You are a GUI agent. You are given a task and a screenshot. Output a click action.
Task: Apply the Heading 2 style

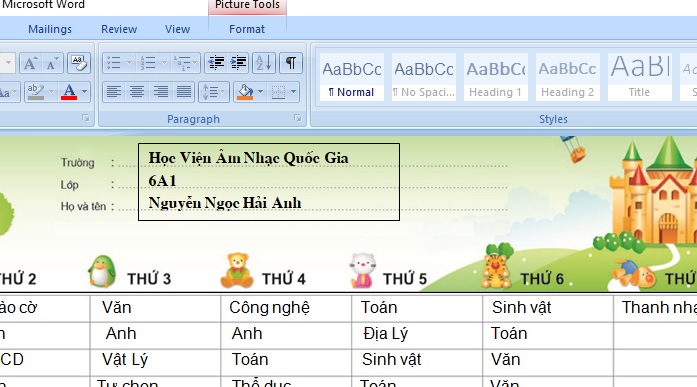(x=568, y=77)
